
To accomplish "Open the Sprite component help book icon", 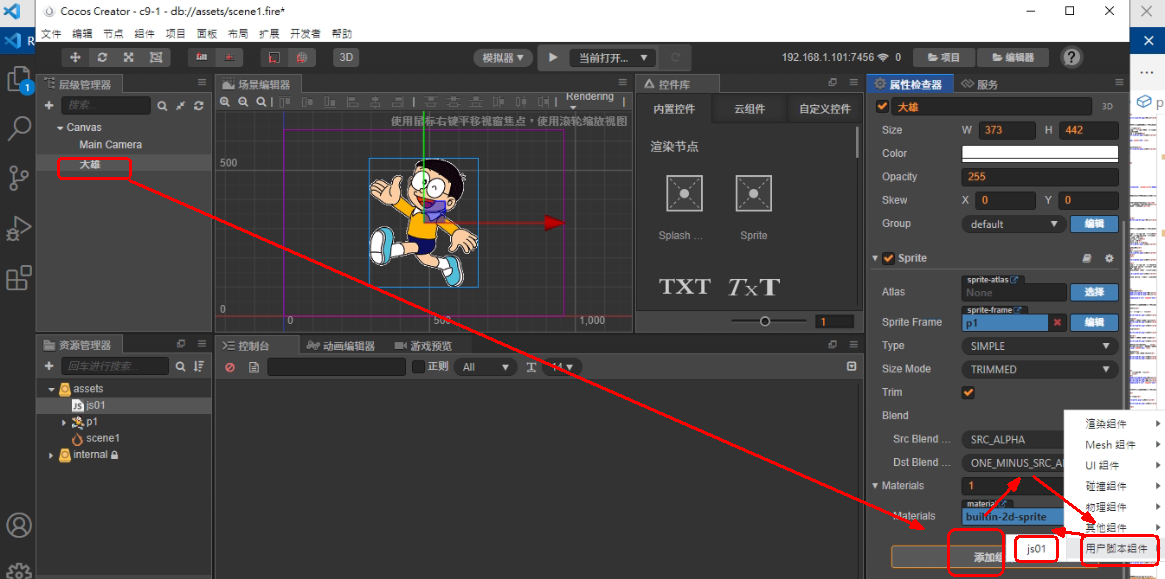I will pyautogui.click(x=1087, y=259).
